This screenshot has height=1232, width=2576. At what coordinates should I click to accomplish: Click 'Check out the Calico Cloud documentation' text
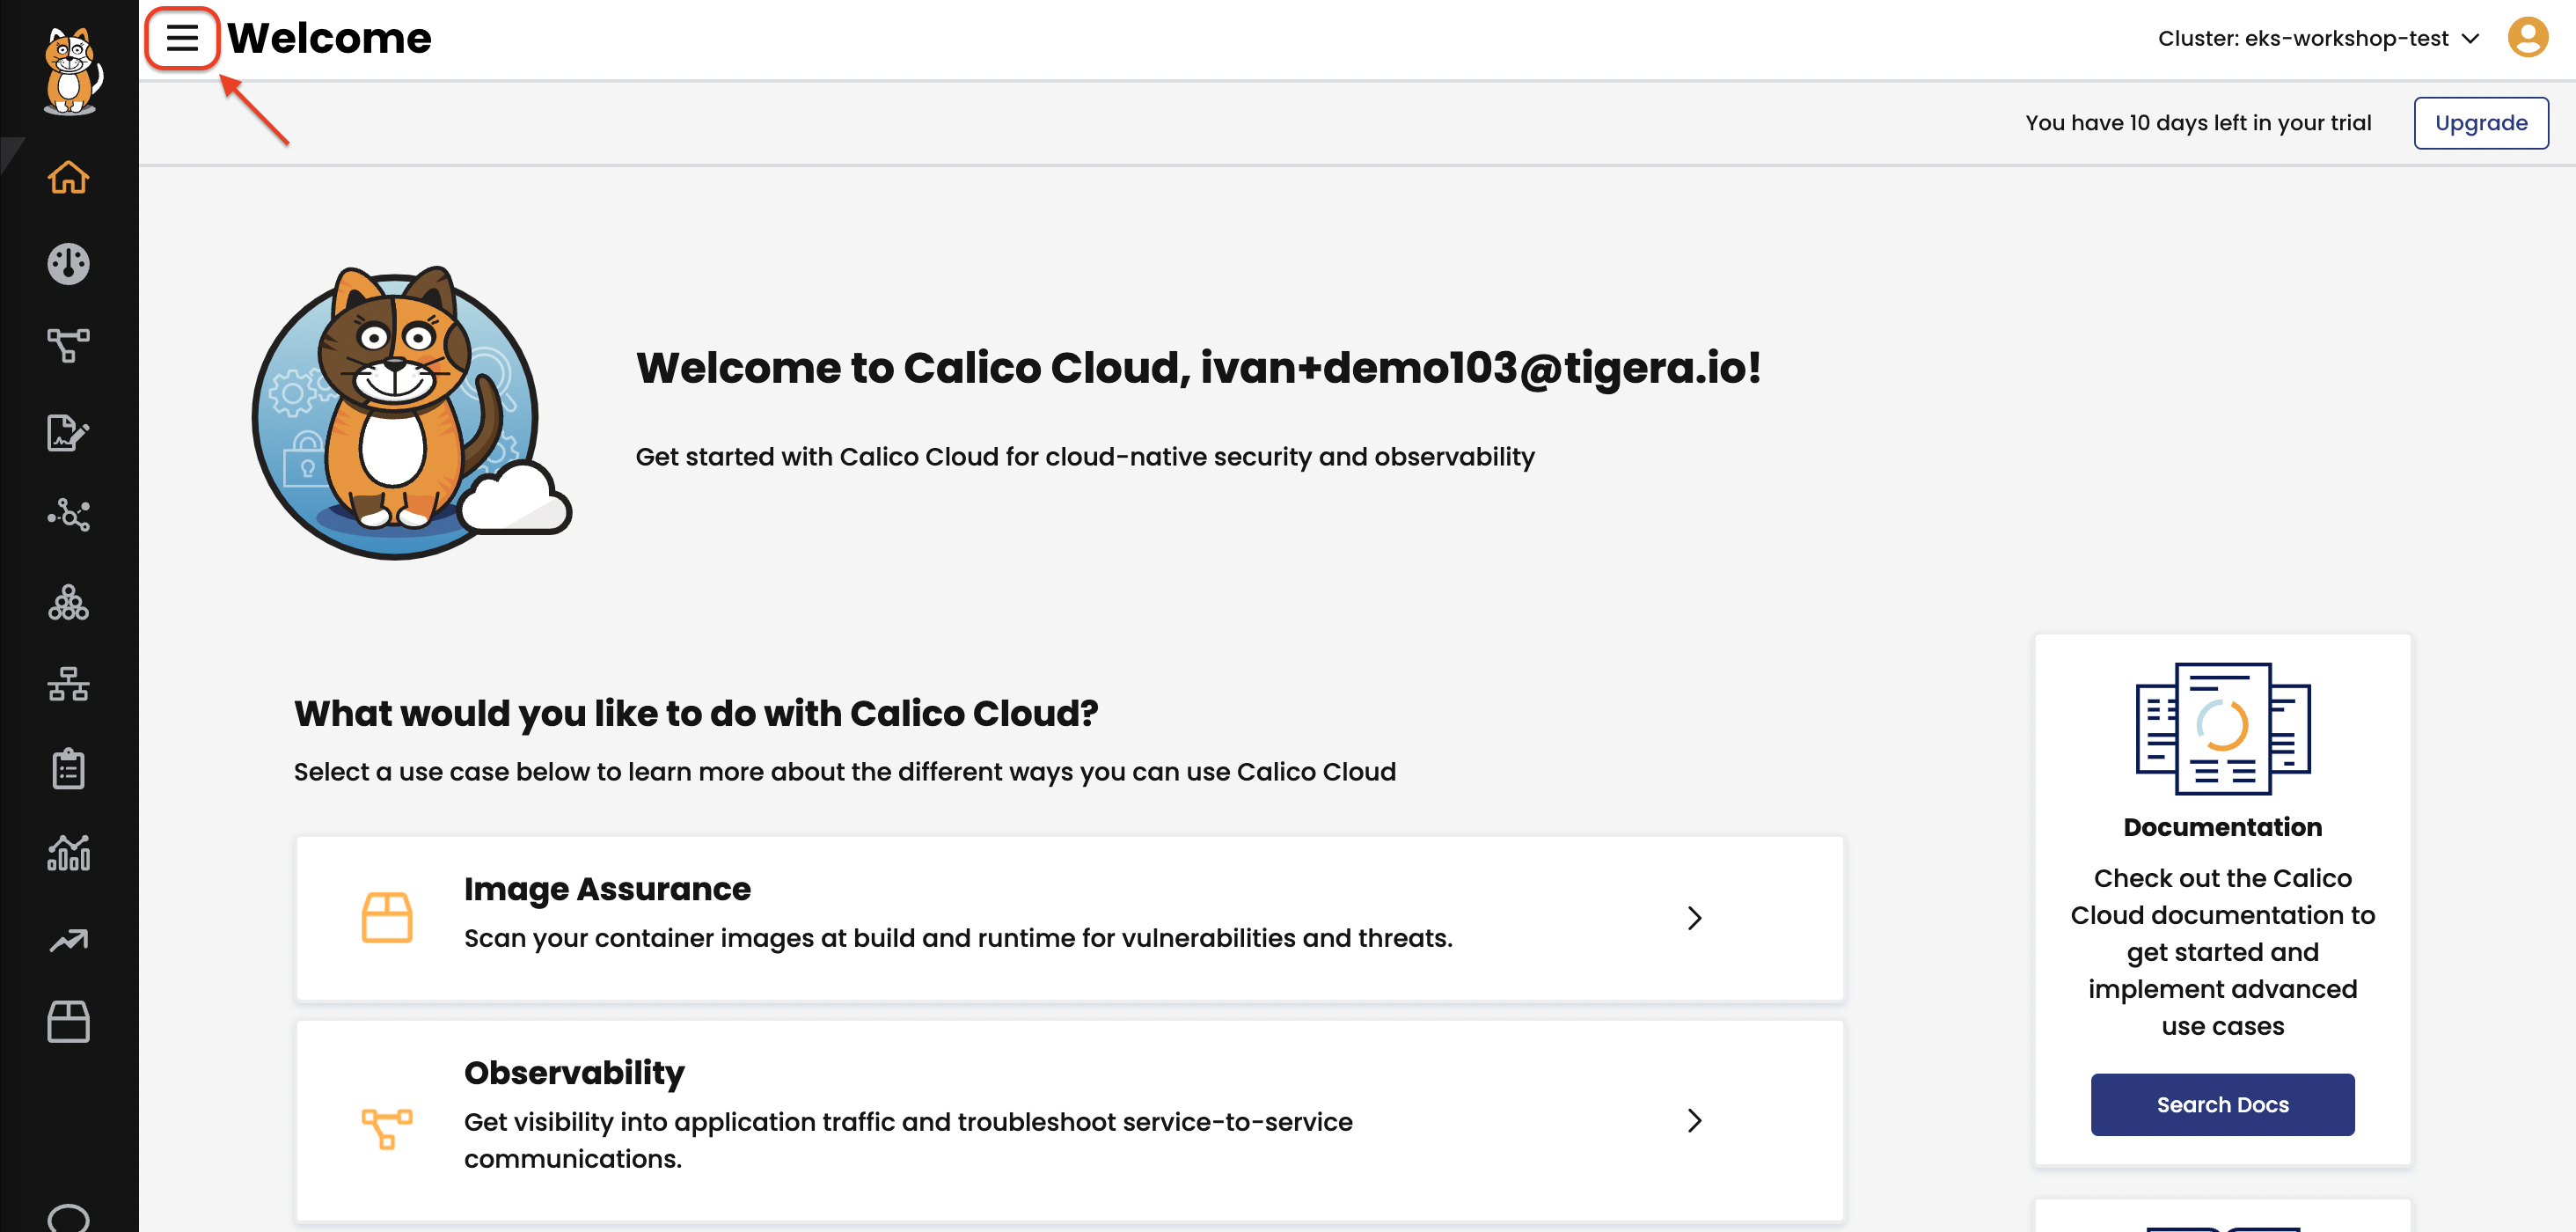click(2222, 952)
